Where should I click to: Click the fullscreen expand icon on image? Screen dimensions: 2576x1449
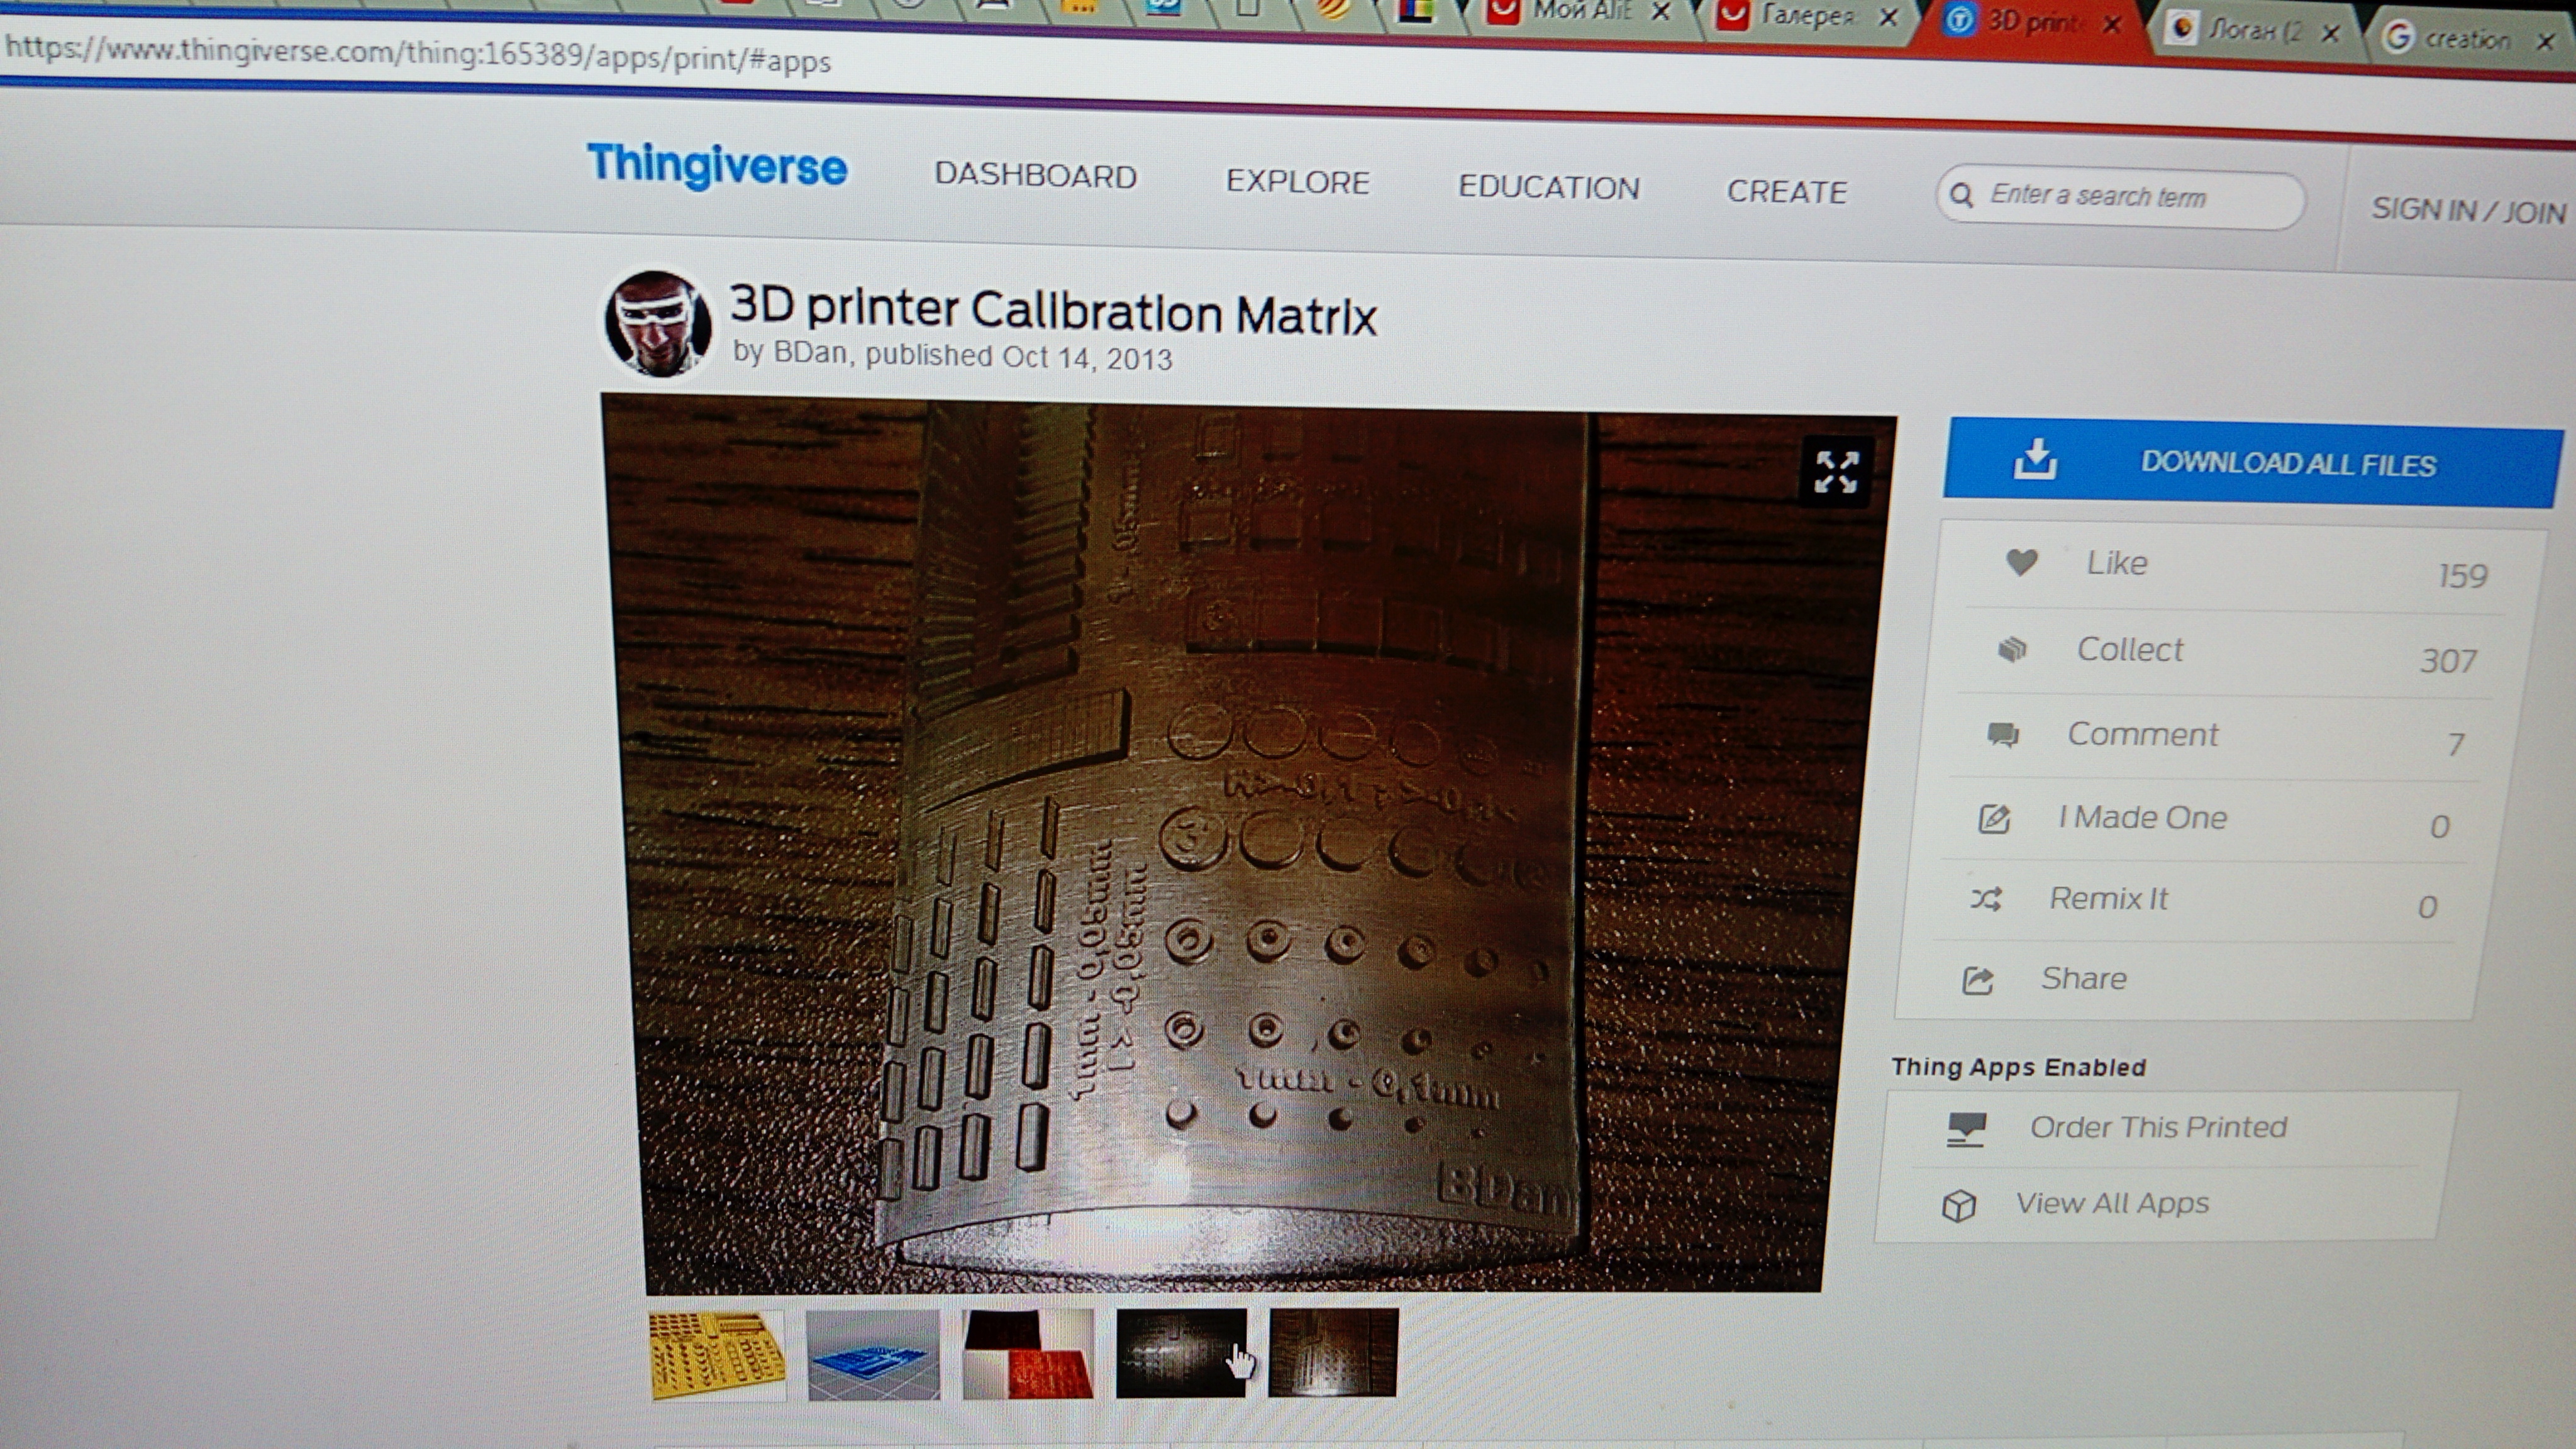click(1836, 471)
